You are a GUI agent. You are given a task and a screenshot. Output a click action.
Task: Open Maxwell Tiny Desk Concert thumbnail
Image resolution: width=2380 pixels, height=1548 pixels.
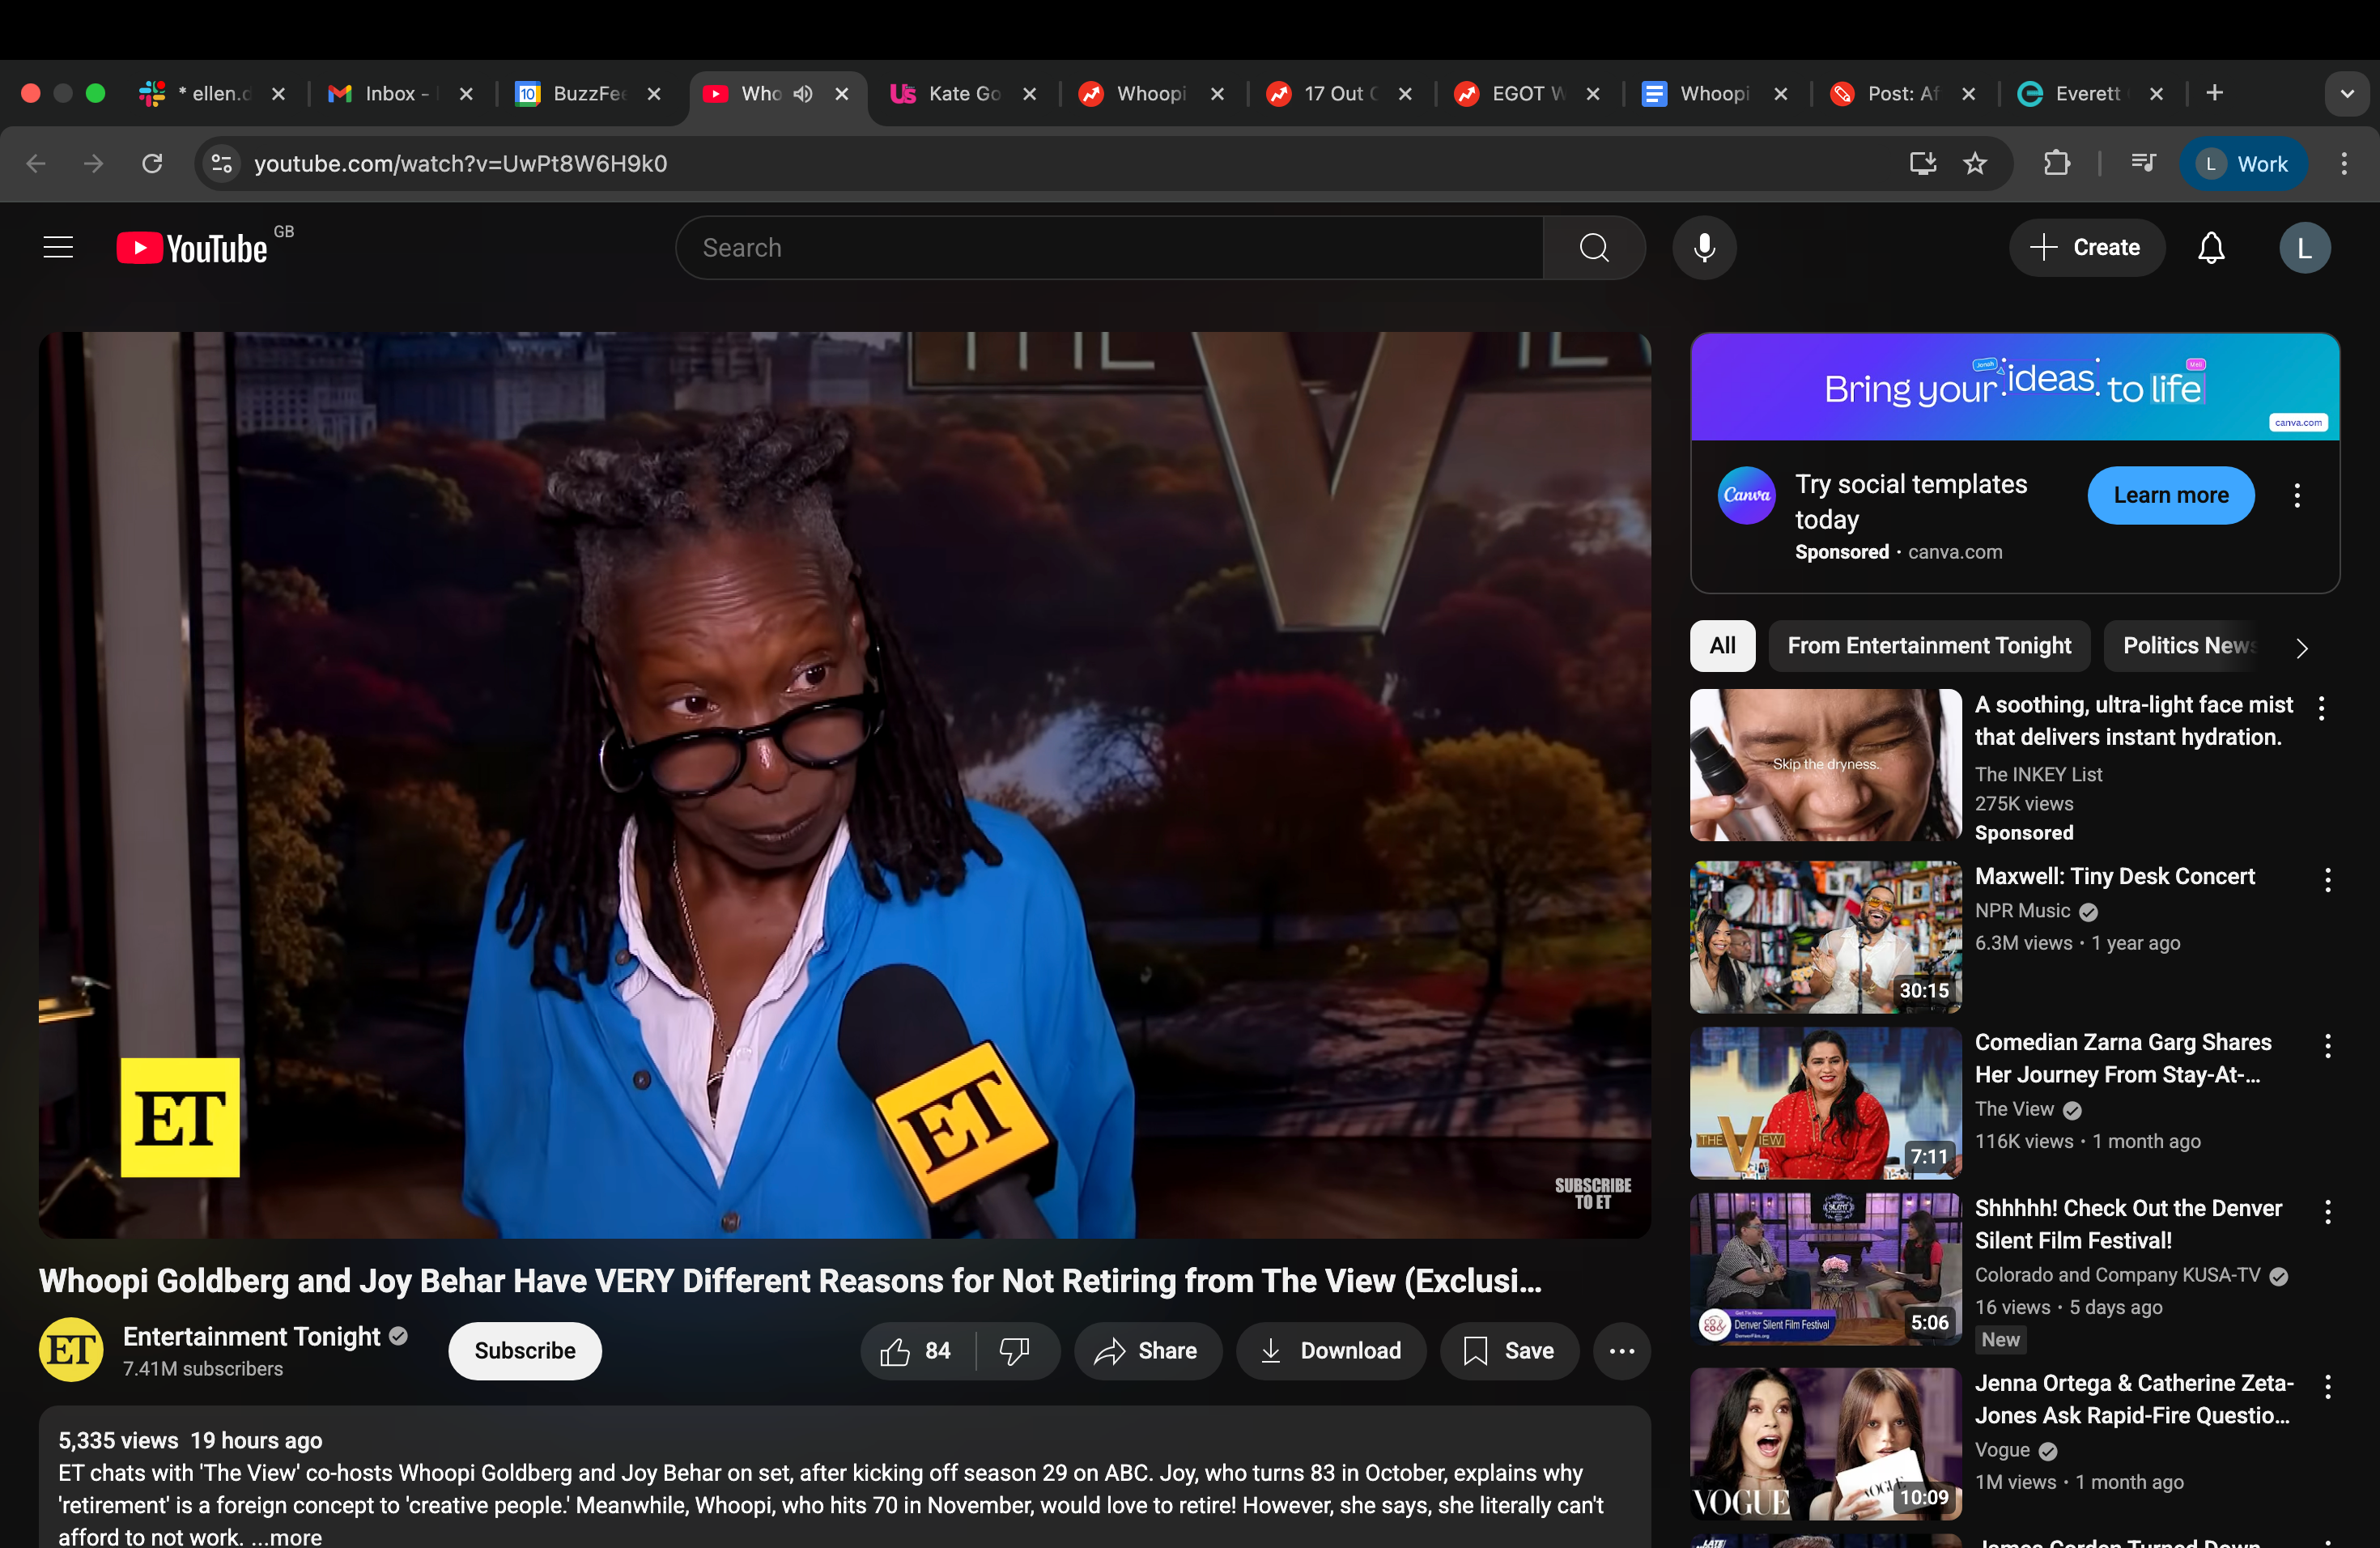click(1826, 937)
